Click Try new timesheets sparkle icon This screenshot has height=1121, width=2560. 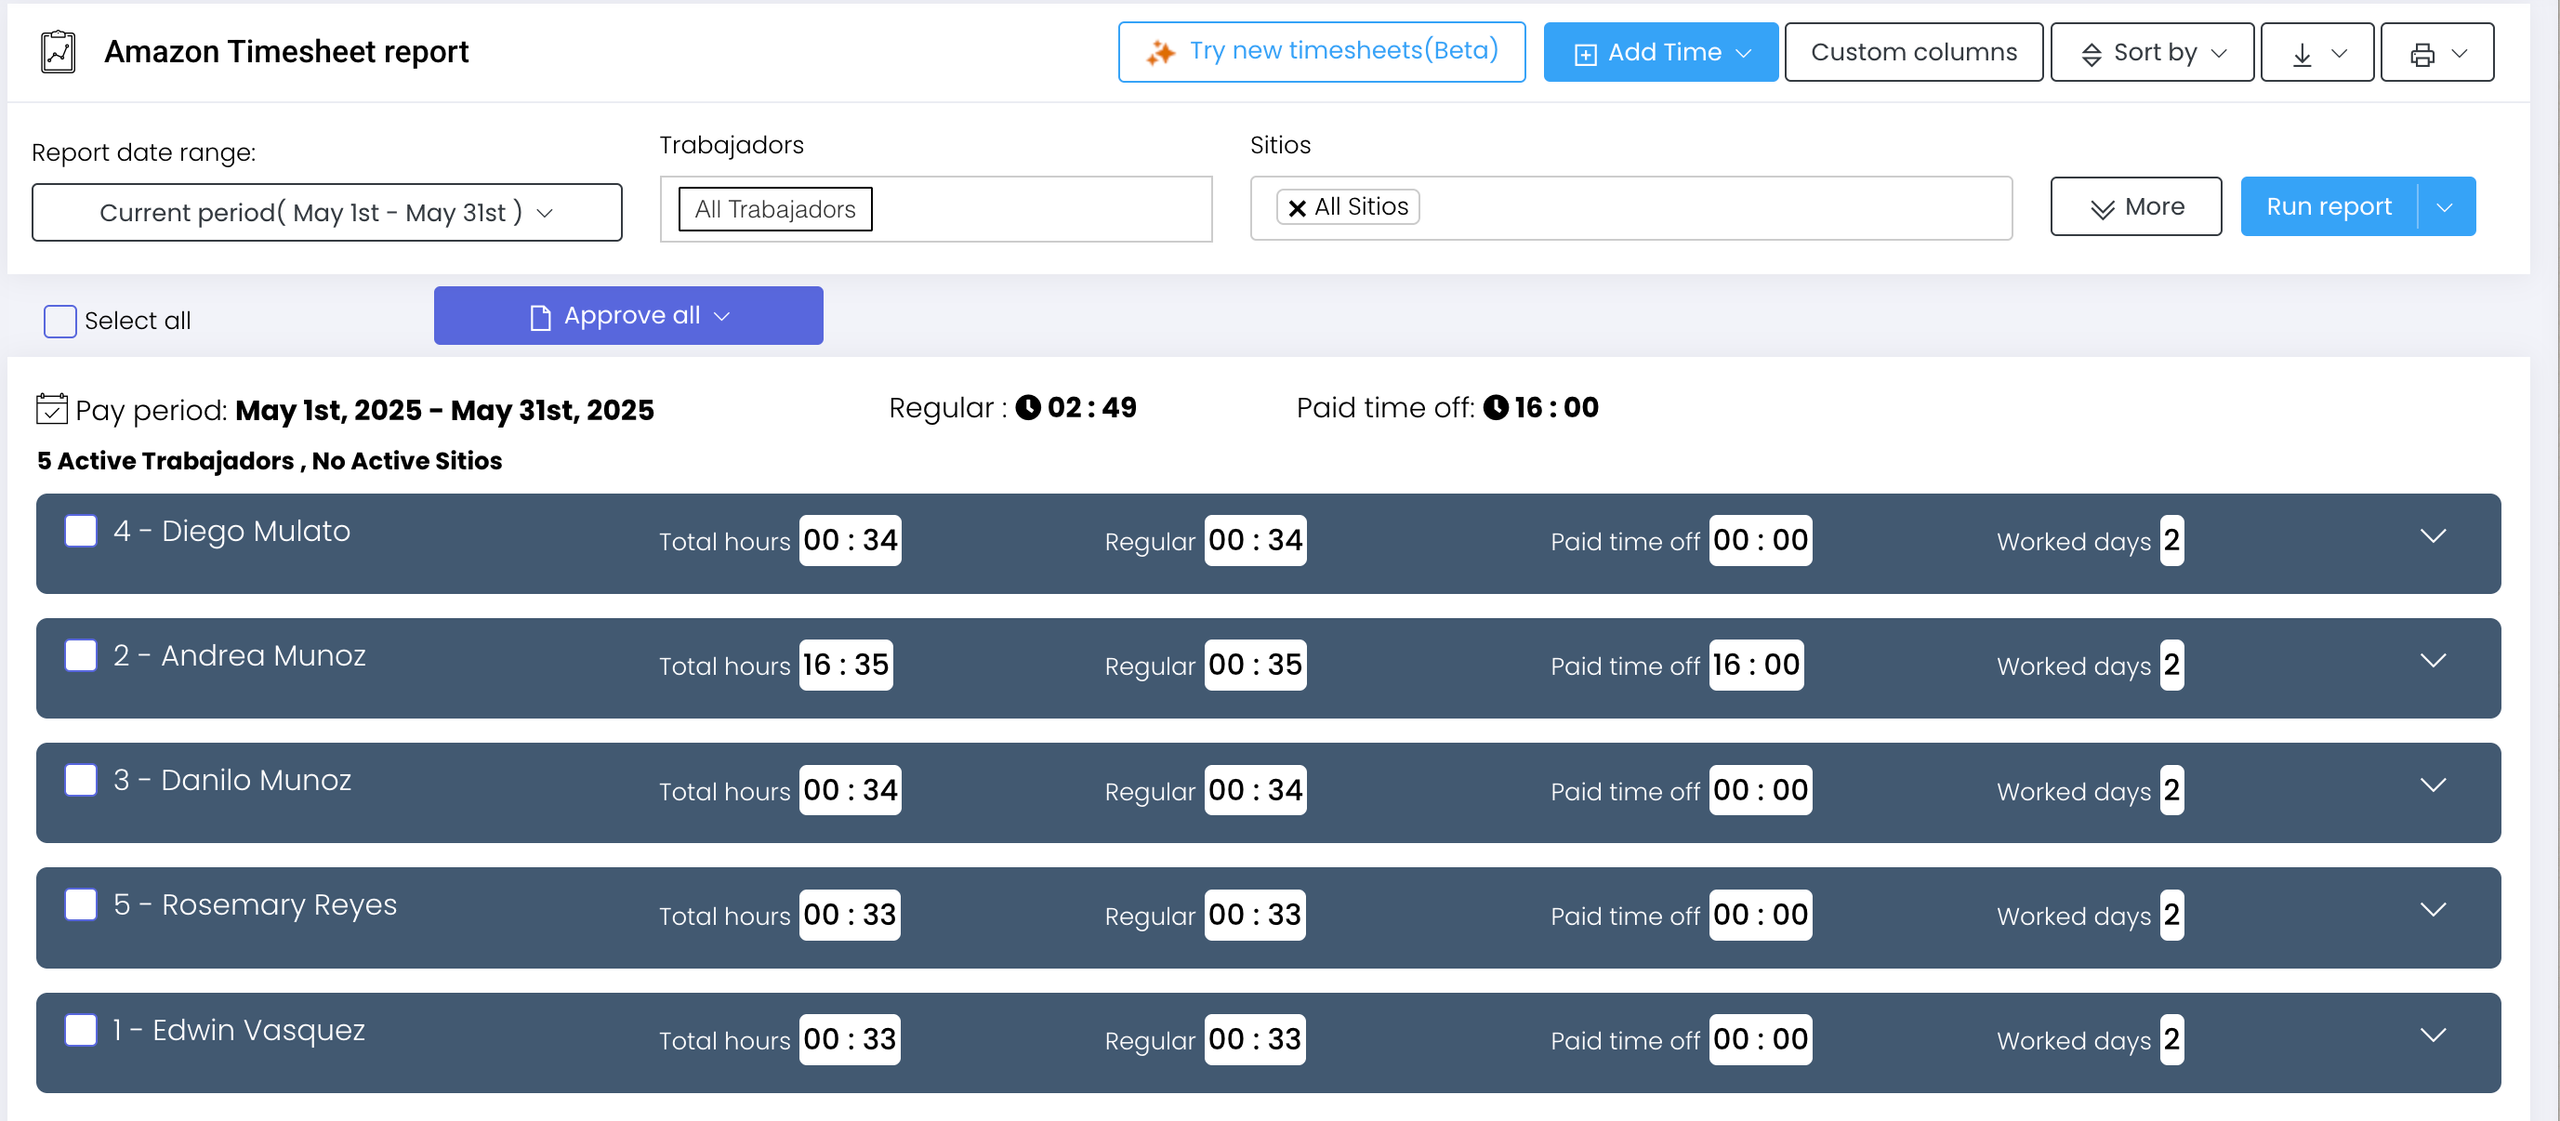[1160, 52]
